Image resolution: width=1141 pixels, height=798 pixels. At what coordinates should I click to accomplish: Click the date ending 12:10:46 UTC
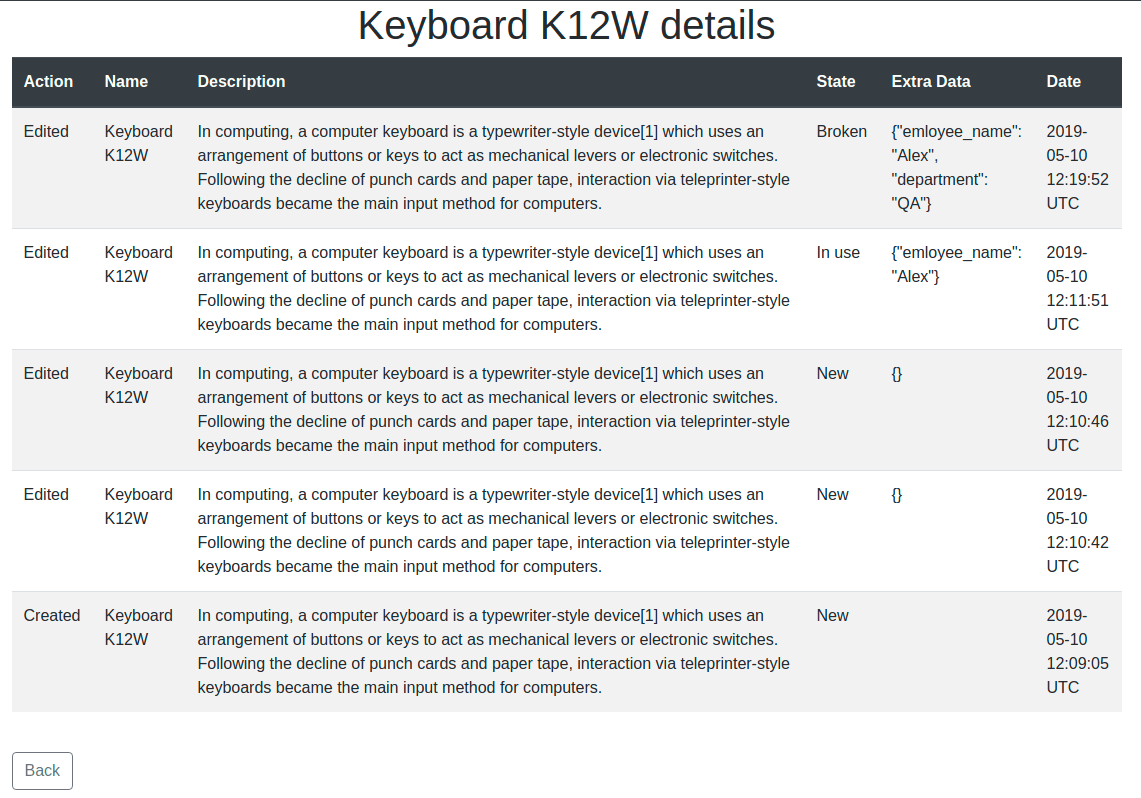[1077, 410]
